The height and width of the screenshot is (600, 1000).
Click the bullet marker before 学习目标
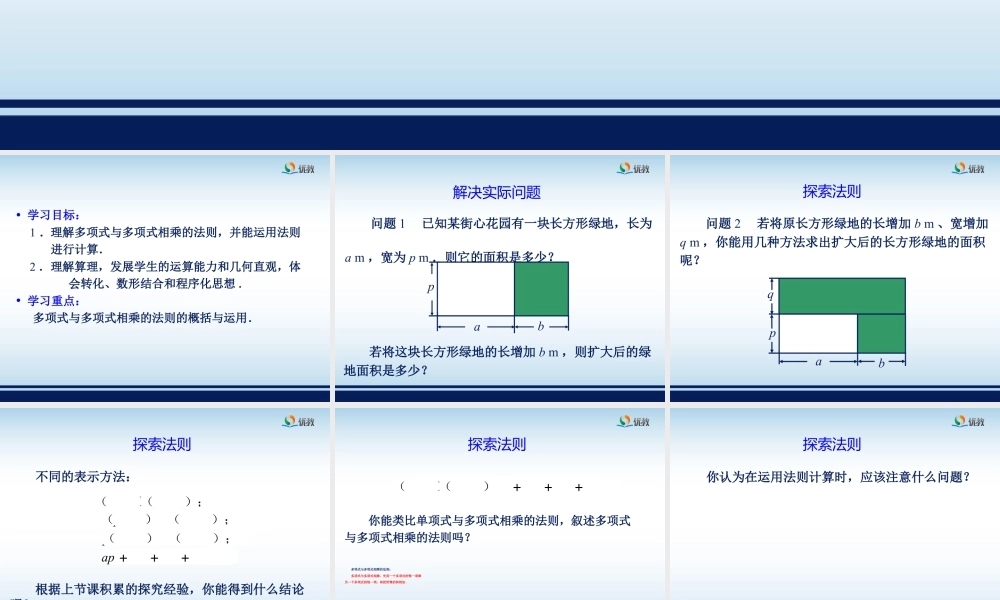[x=17, y=213]
